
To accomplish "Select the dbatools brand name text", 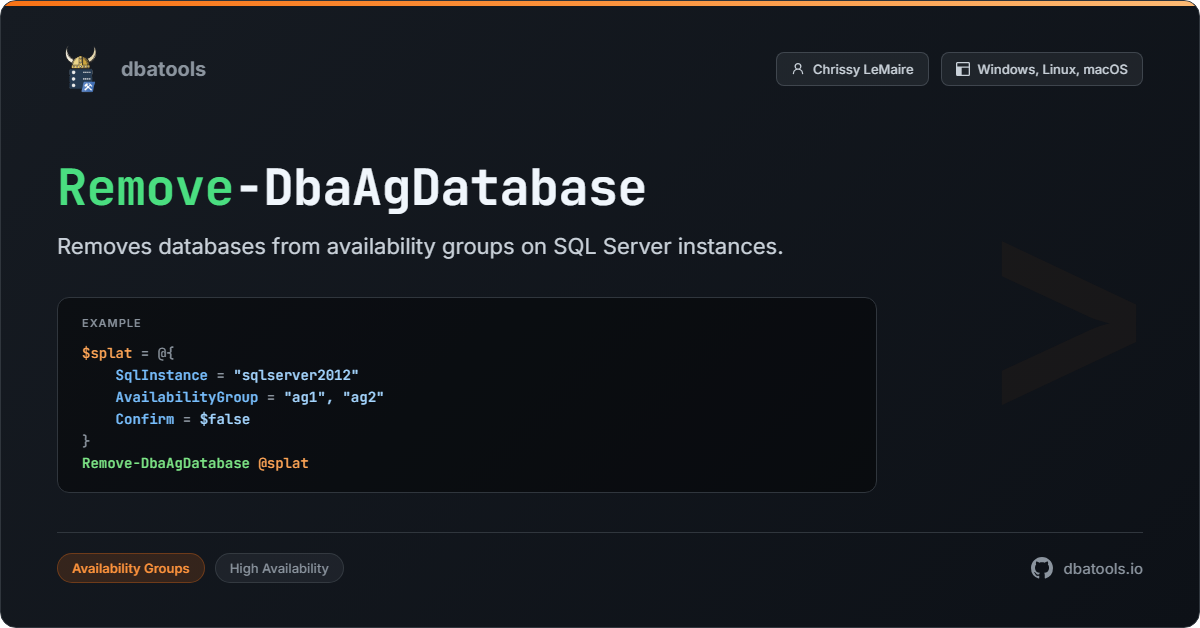I will [x=163, y=69].
